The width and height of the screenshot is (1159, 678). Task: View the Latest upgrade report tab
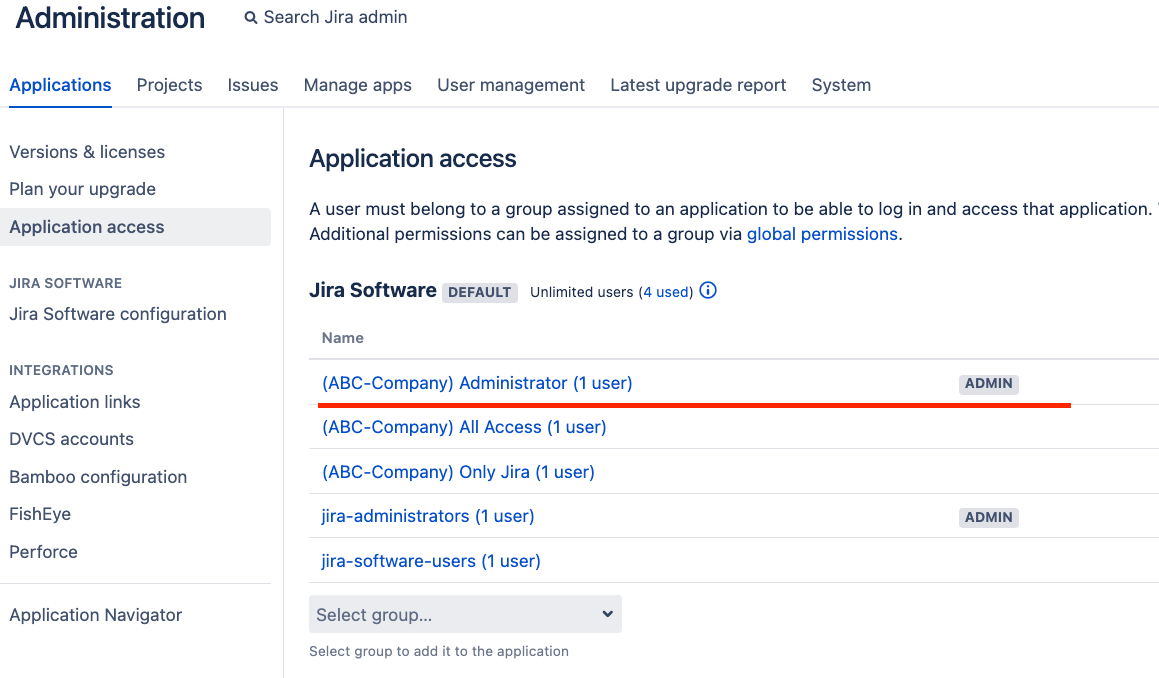coord(699,85)
